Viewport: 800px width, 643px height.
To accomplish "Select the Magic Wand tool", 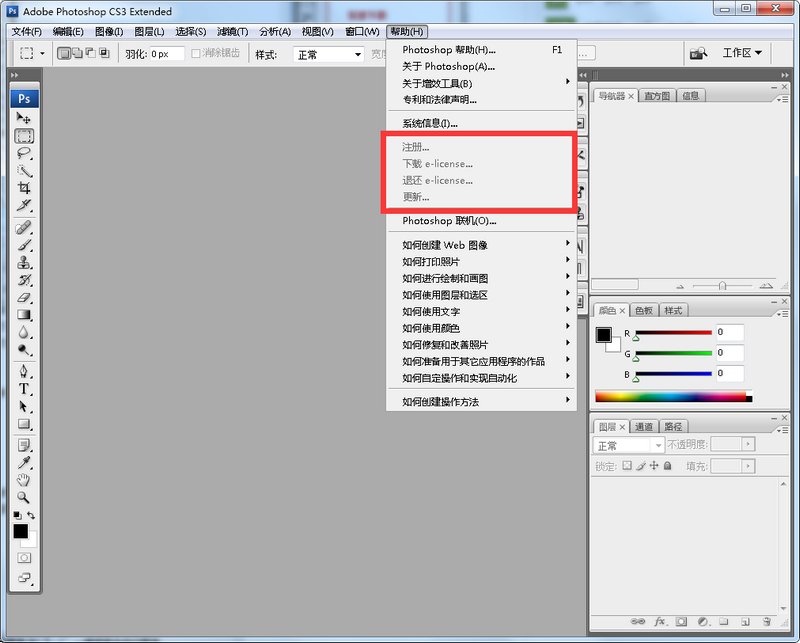I will (23, 170).
